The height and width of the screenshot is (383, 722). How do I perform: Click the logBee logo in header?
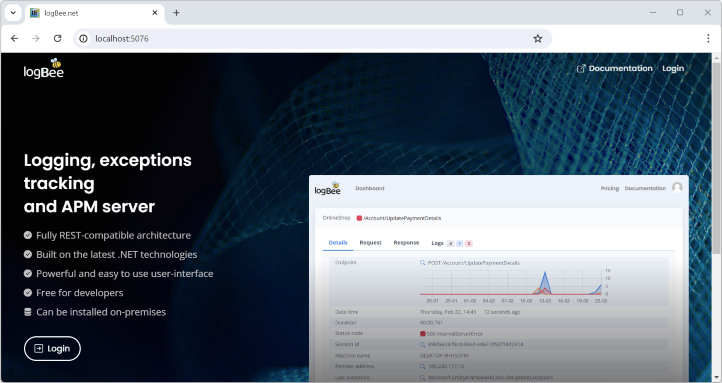point(44,69)
